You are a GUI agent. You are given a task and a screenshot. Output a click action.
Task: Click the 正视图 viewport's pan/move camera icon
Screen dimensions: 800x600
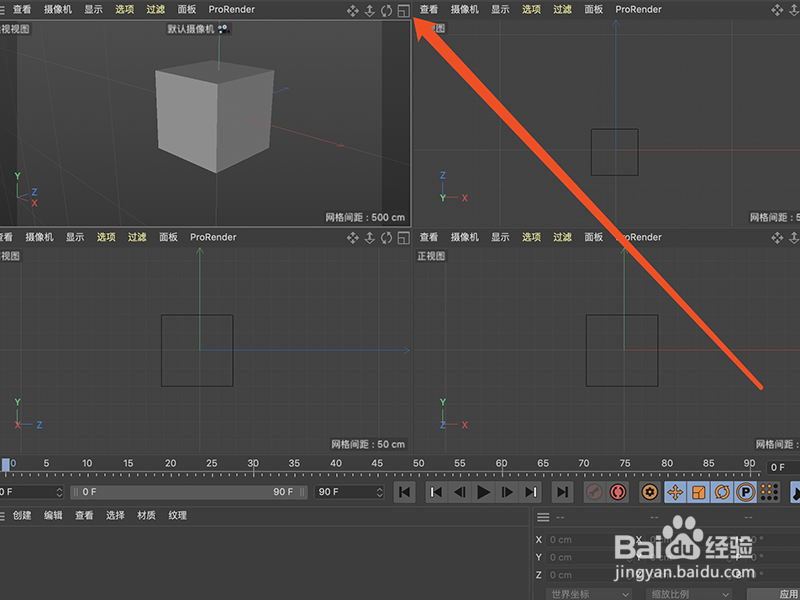click(777, 238)
